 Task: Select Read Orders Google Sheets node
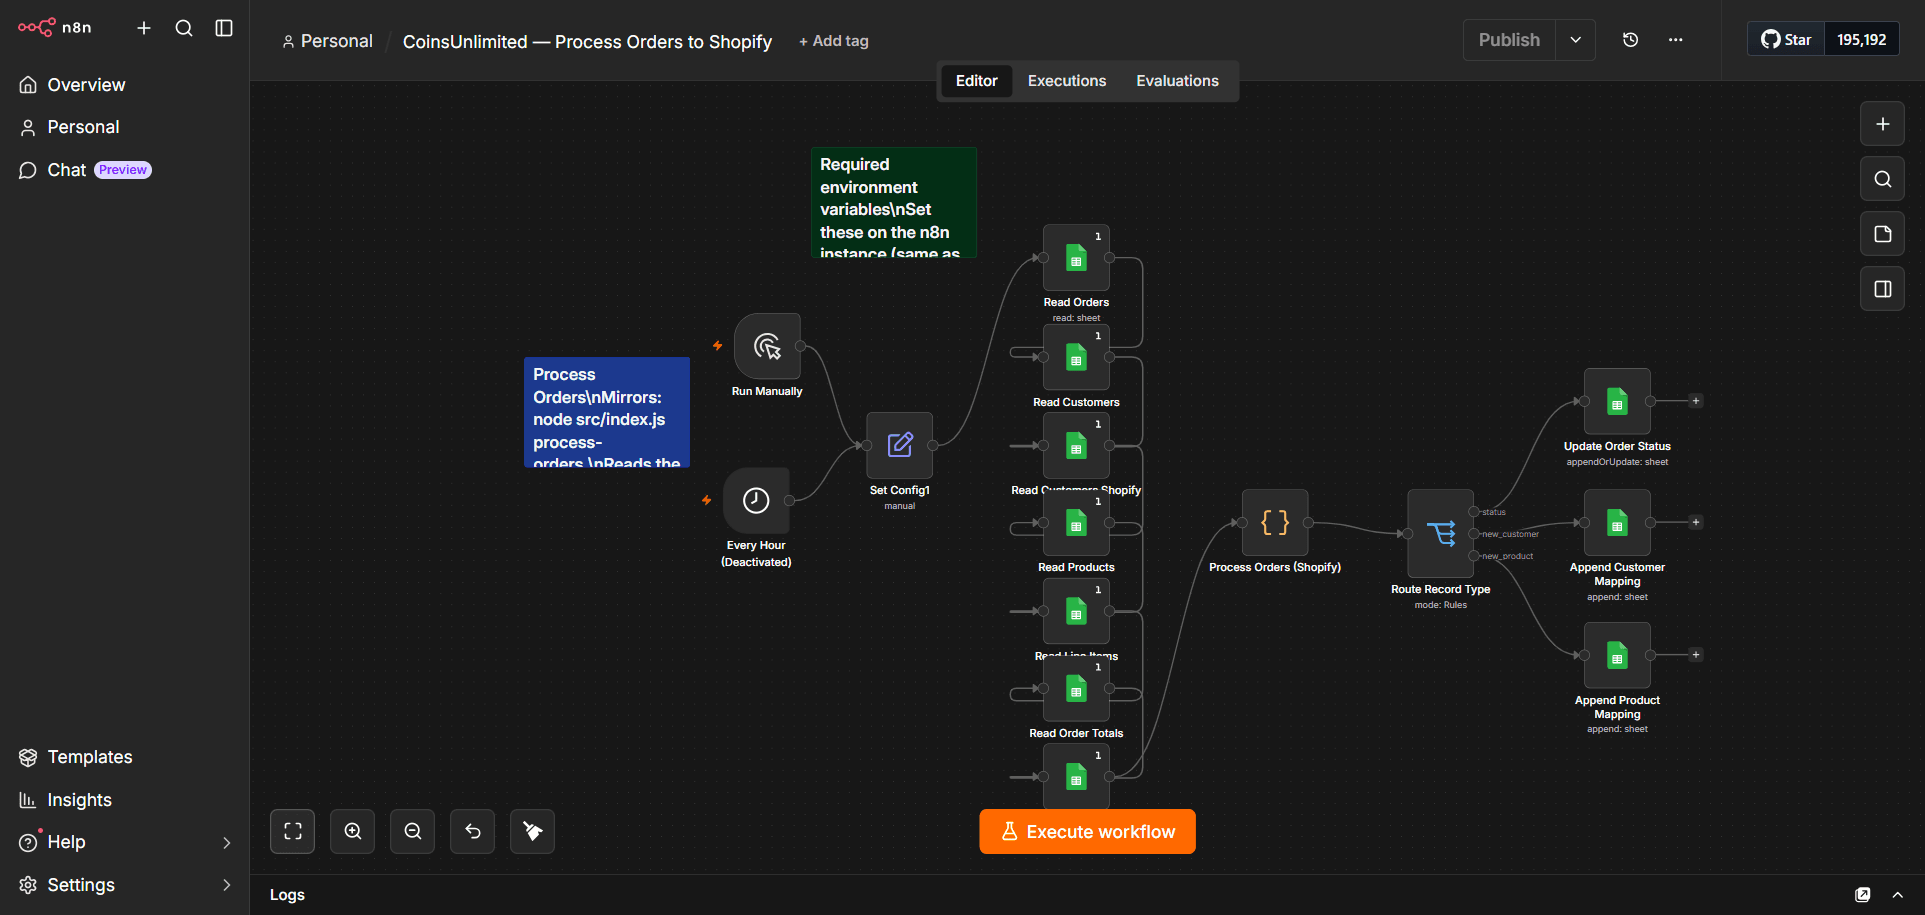1076,258
